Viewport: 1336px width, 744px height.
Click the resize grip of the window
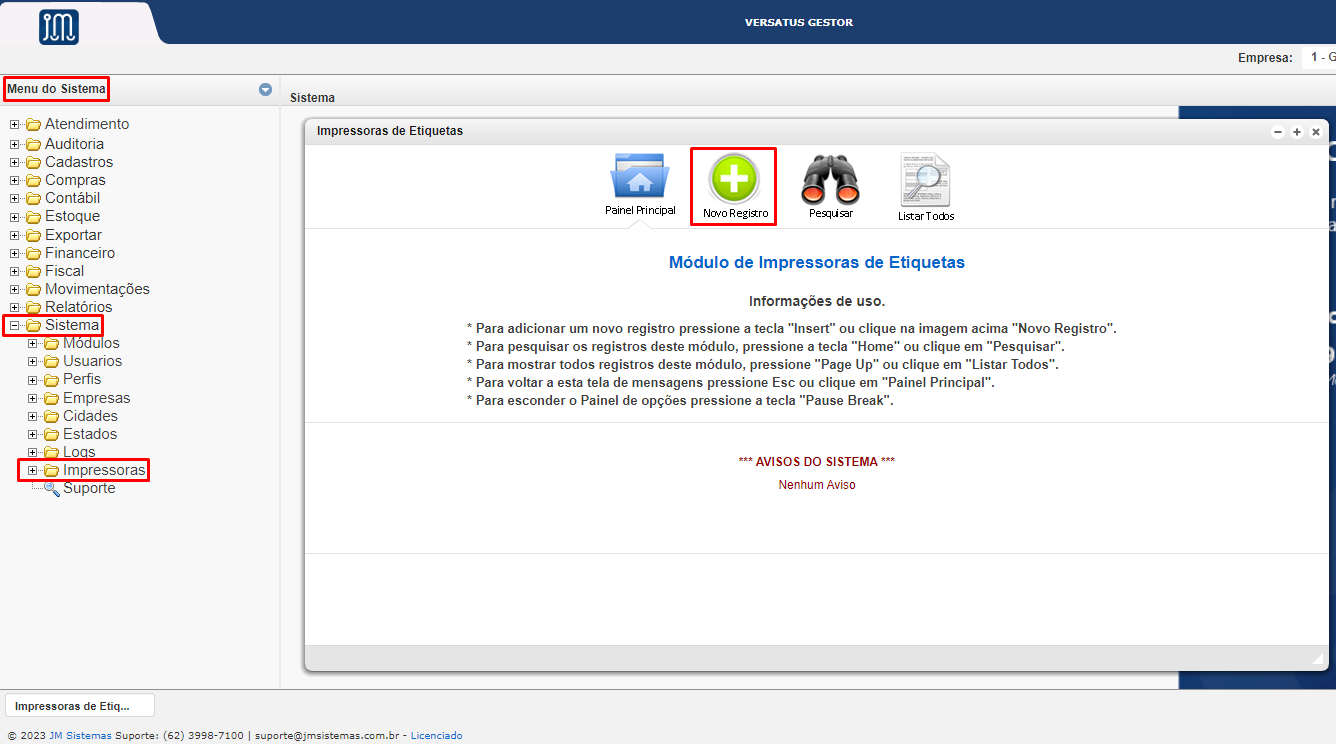coord(1318,658)
